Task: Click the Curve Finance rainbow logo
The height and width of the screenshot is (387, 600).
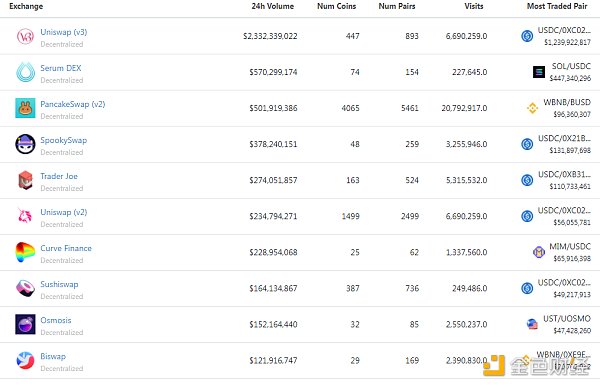Action: 25,252
